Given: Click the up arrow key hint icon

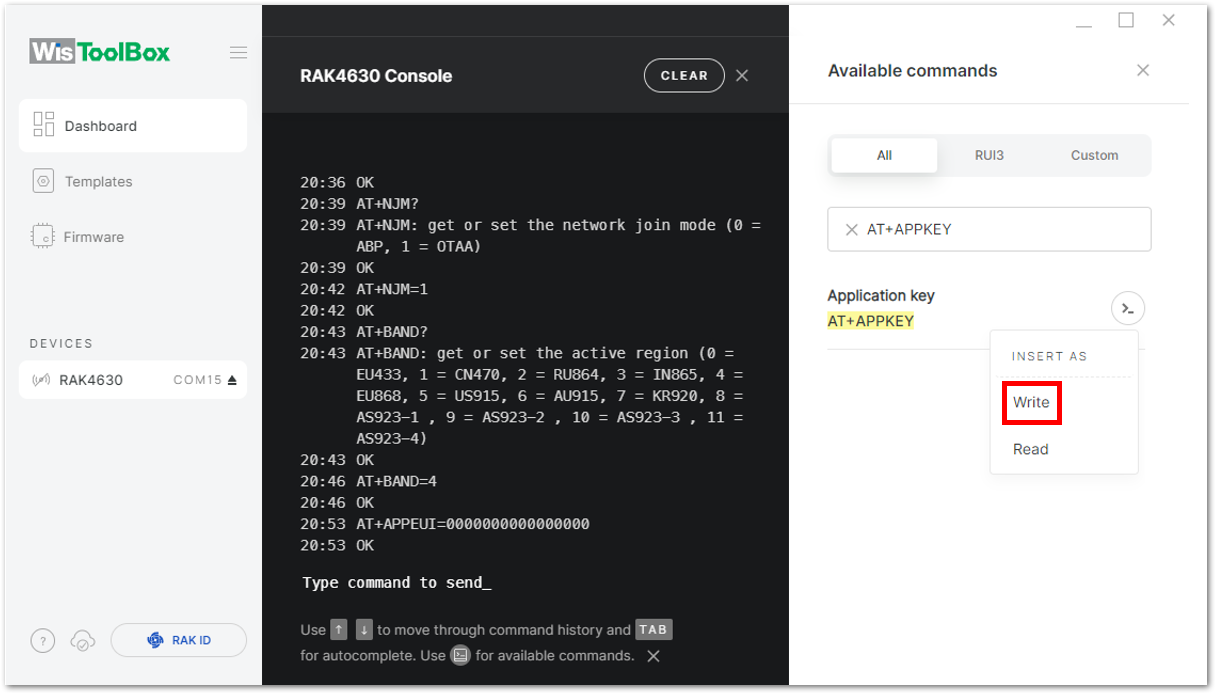Looking at the screenshot, I should pos(340,630).
